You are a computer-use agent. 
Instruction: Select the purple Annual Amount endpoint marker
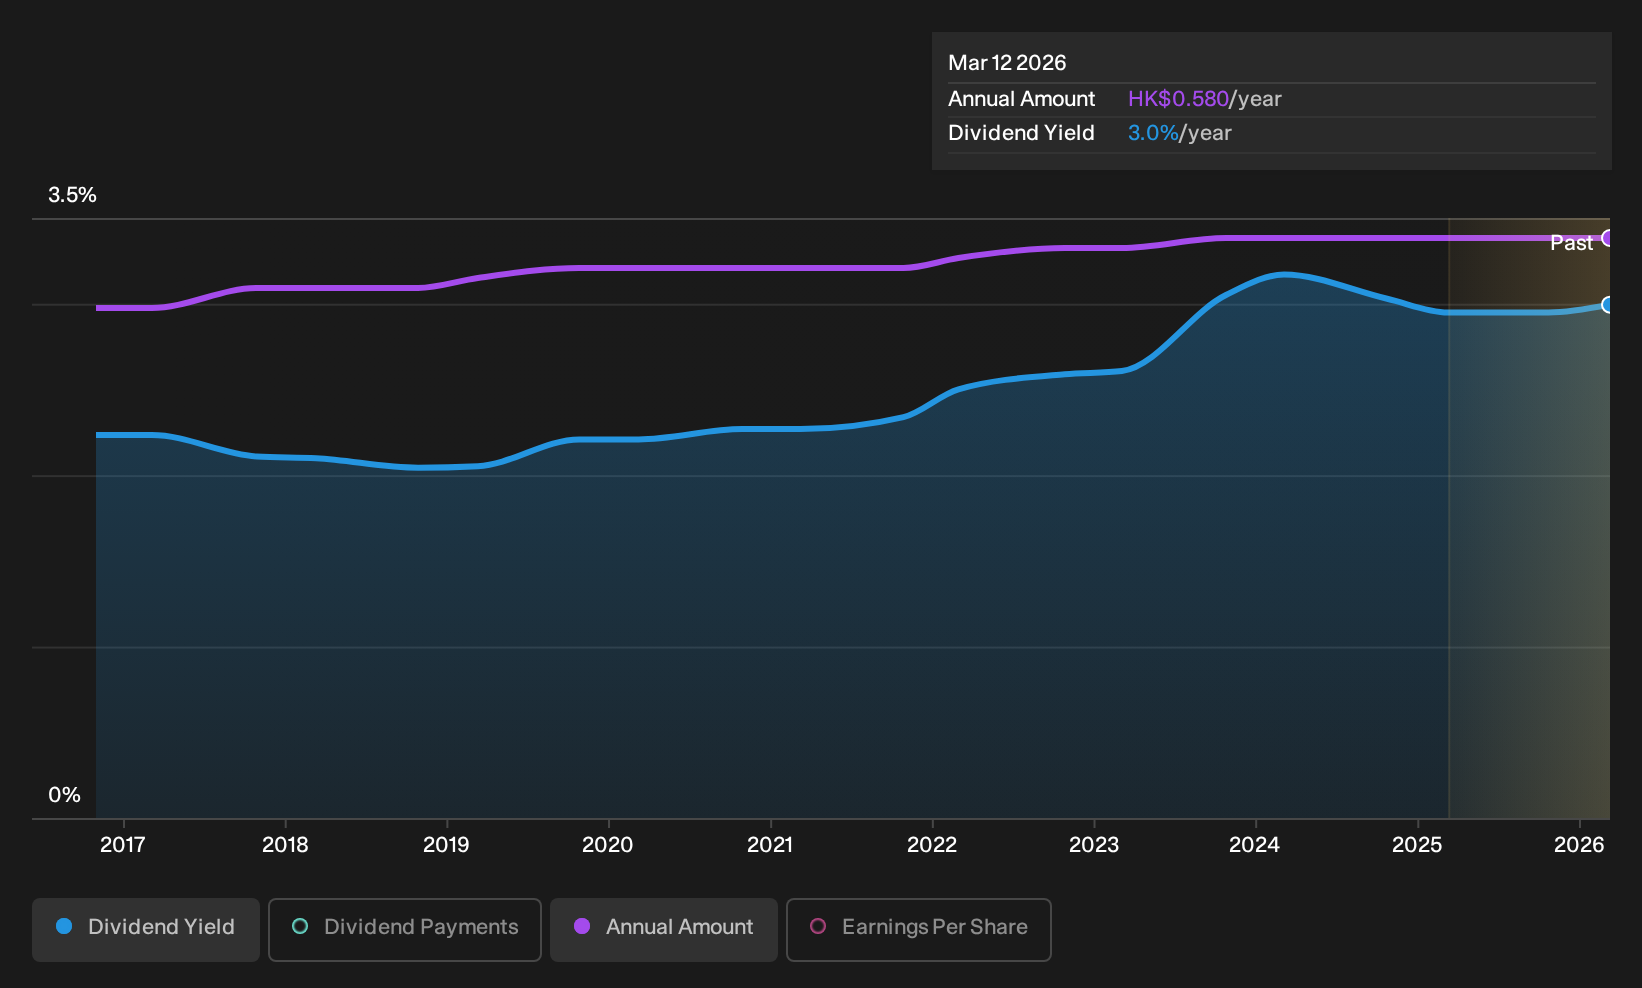(x=1608, y=238)
